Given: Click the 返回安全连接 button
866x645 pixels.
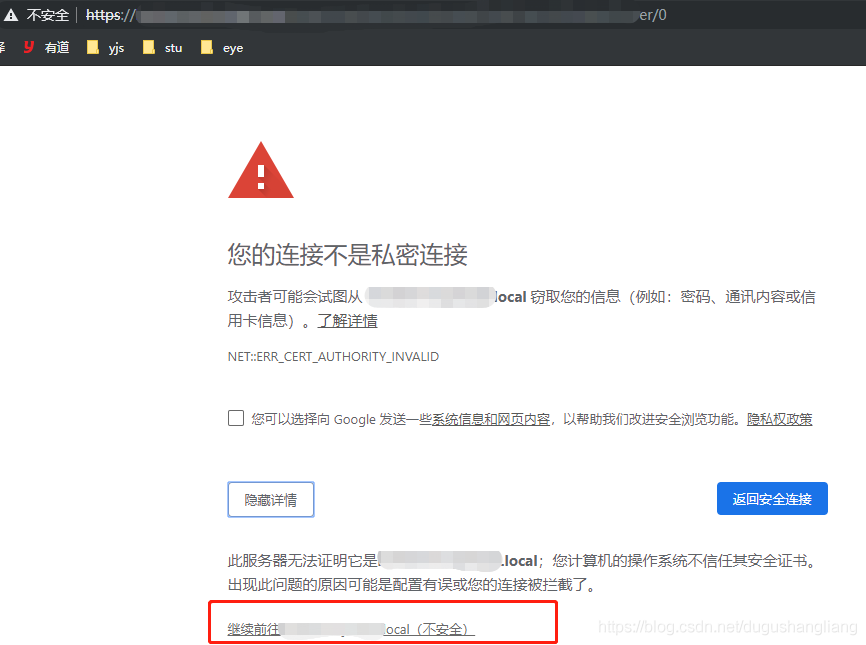Looking at the screenshot, I should pyautogui.click(x=771, y=499).
